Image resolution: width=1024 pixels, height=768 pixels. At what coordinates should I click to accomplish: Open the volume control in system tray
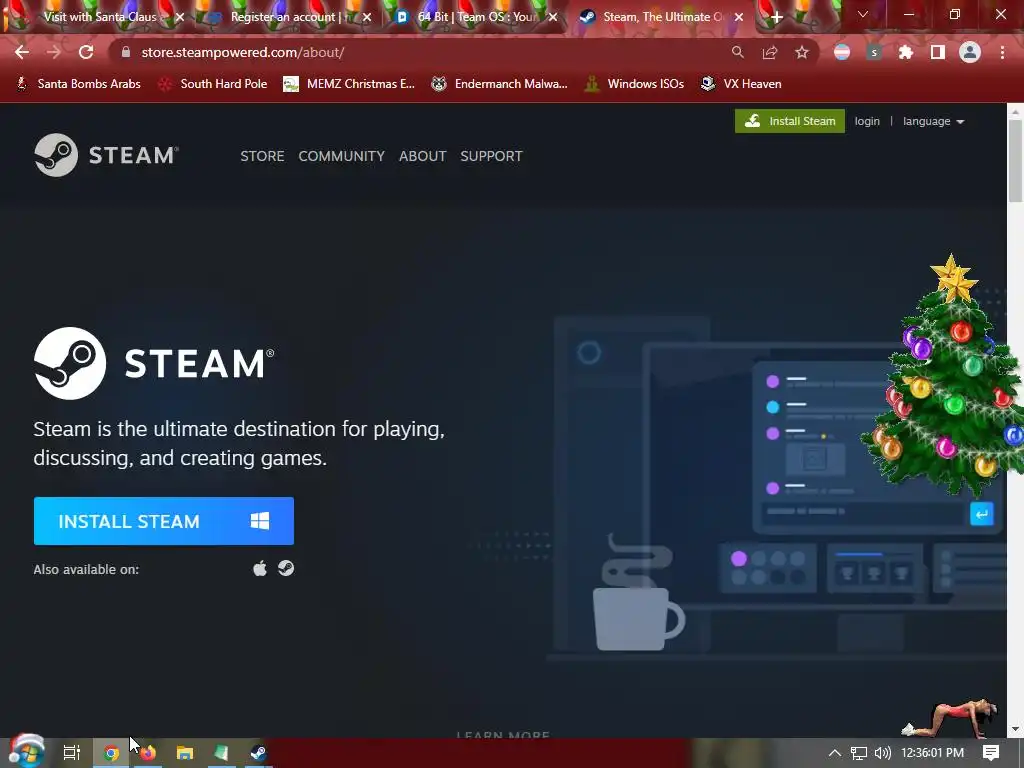[882, 753]
